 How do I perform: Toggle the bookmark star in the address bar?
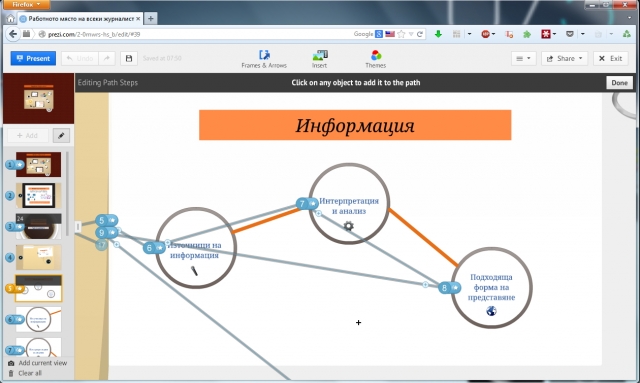tap(402, 34)
